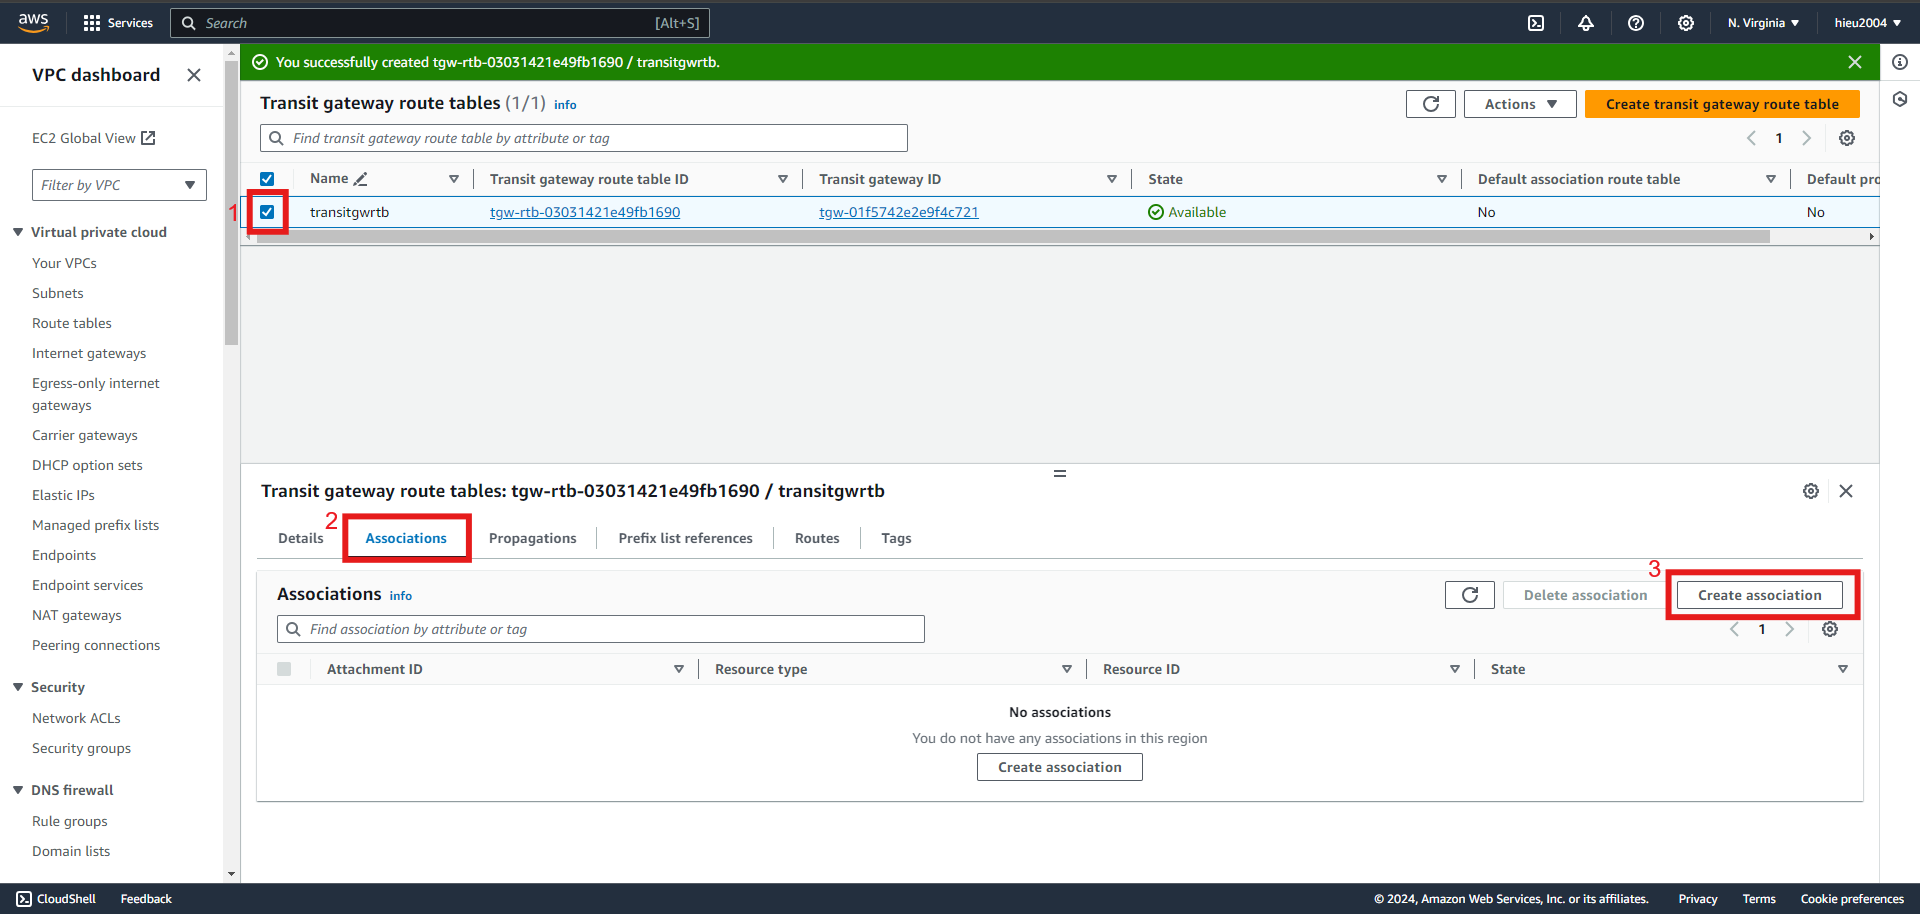Open the Services grid menu

click(118, 22)
